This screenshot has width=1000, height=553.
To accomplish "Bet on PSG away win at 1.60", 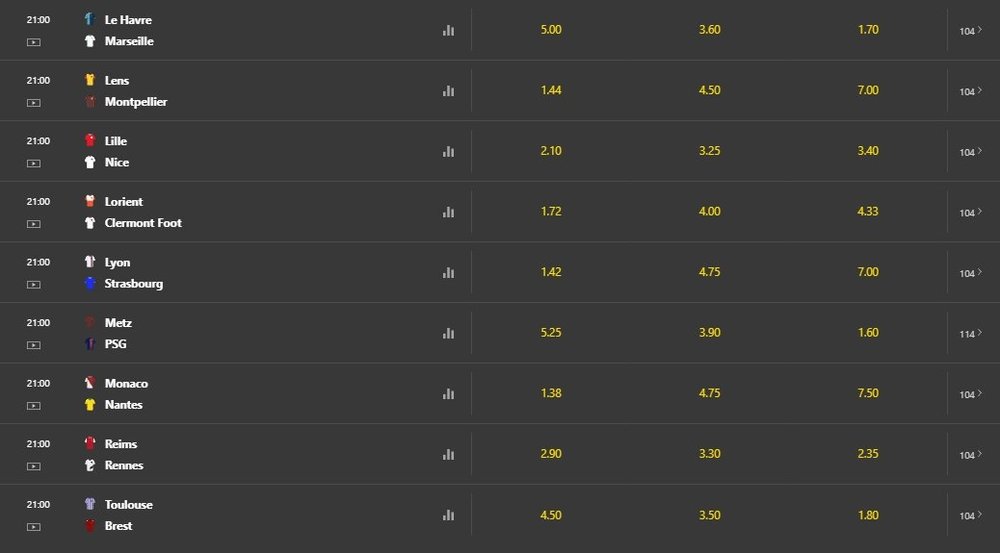I will [x=868, y=332].
